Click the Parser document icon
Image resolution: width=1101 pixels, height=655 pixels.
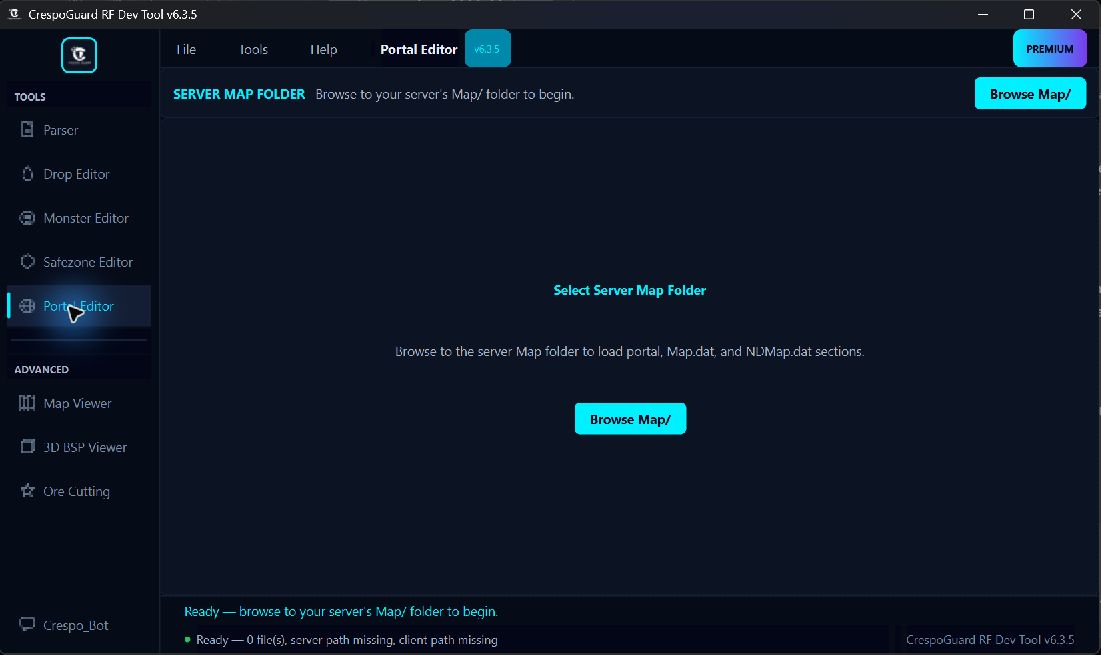click(27, 129)
